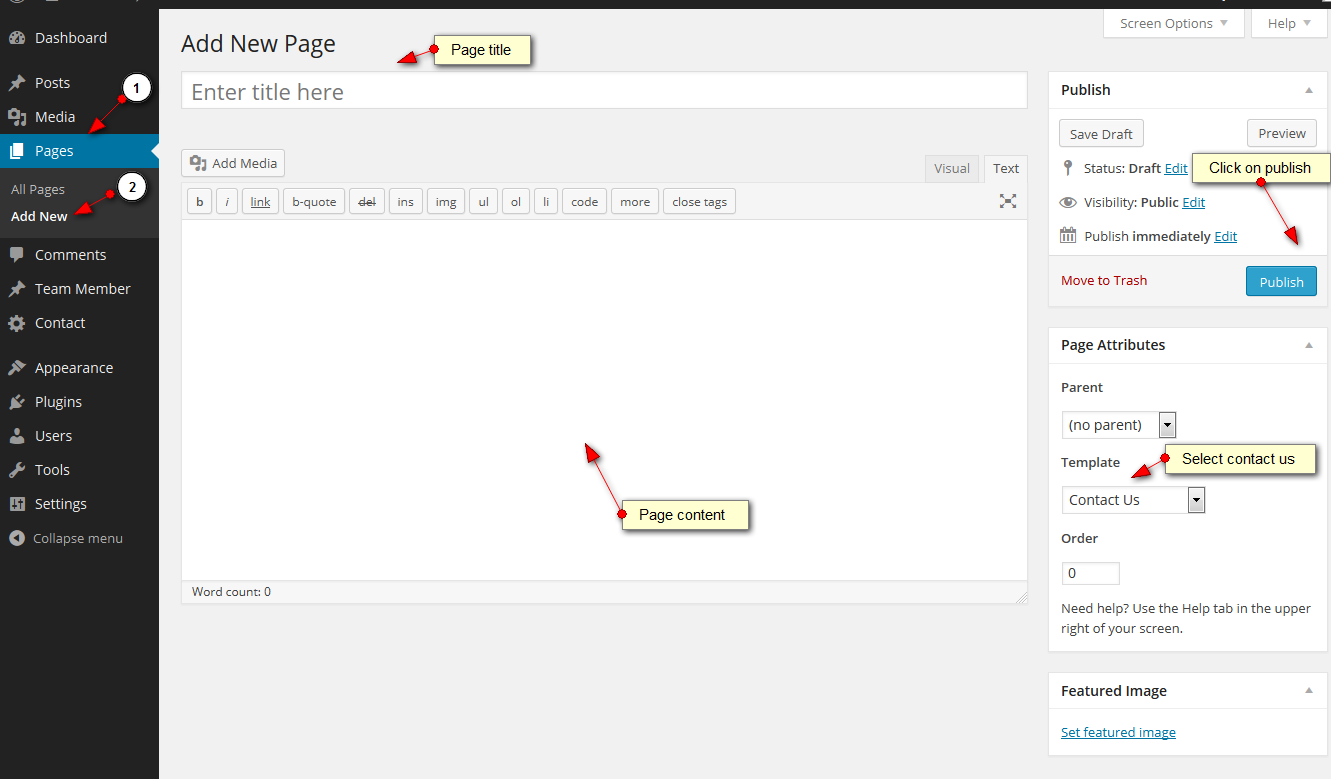Click the link quicktag button

pos(260,201)
